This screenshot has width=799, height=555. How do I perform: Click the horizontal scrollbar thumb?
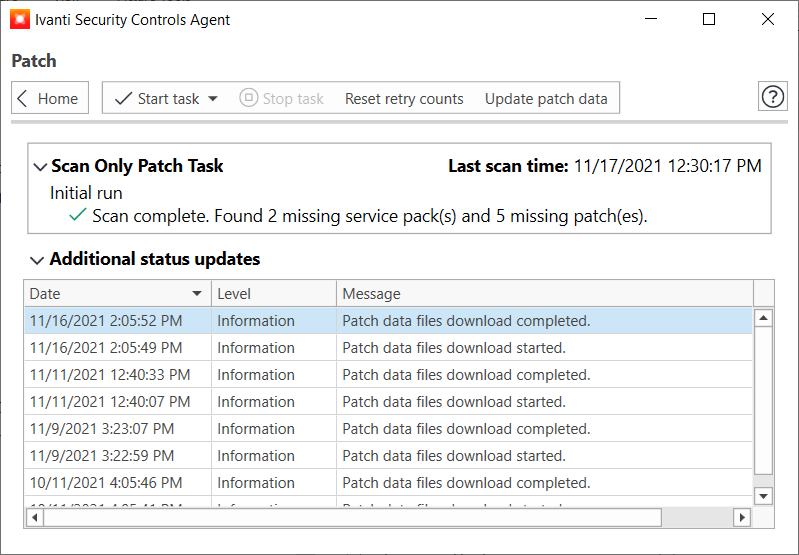[x=353, y=517]
